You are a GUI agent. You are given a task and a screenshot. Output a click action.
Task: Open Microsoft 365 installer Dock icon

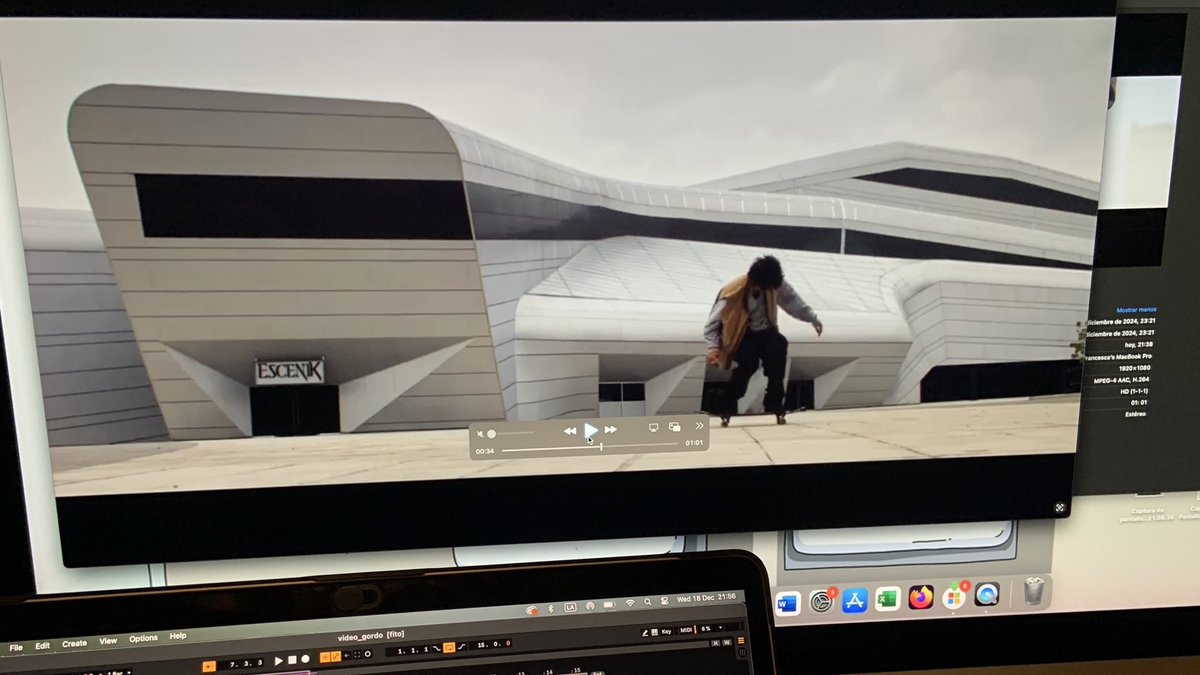click(954, 596)
